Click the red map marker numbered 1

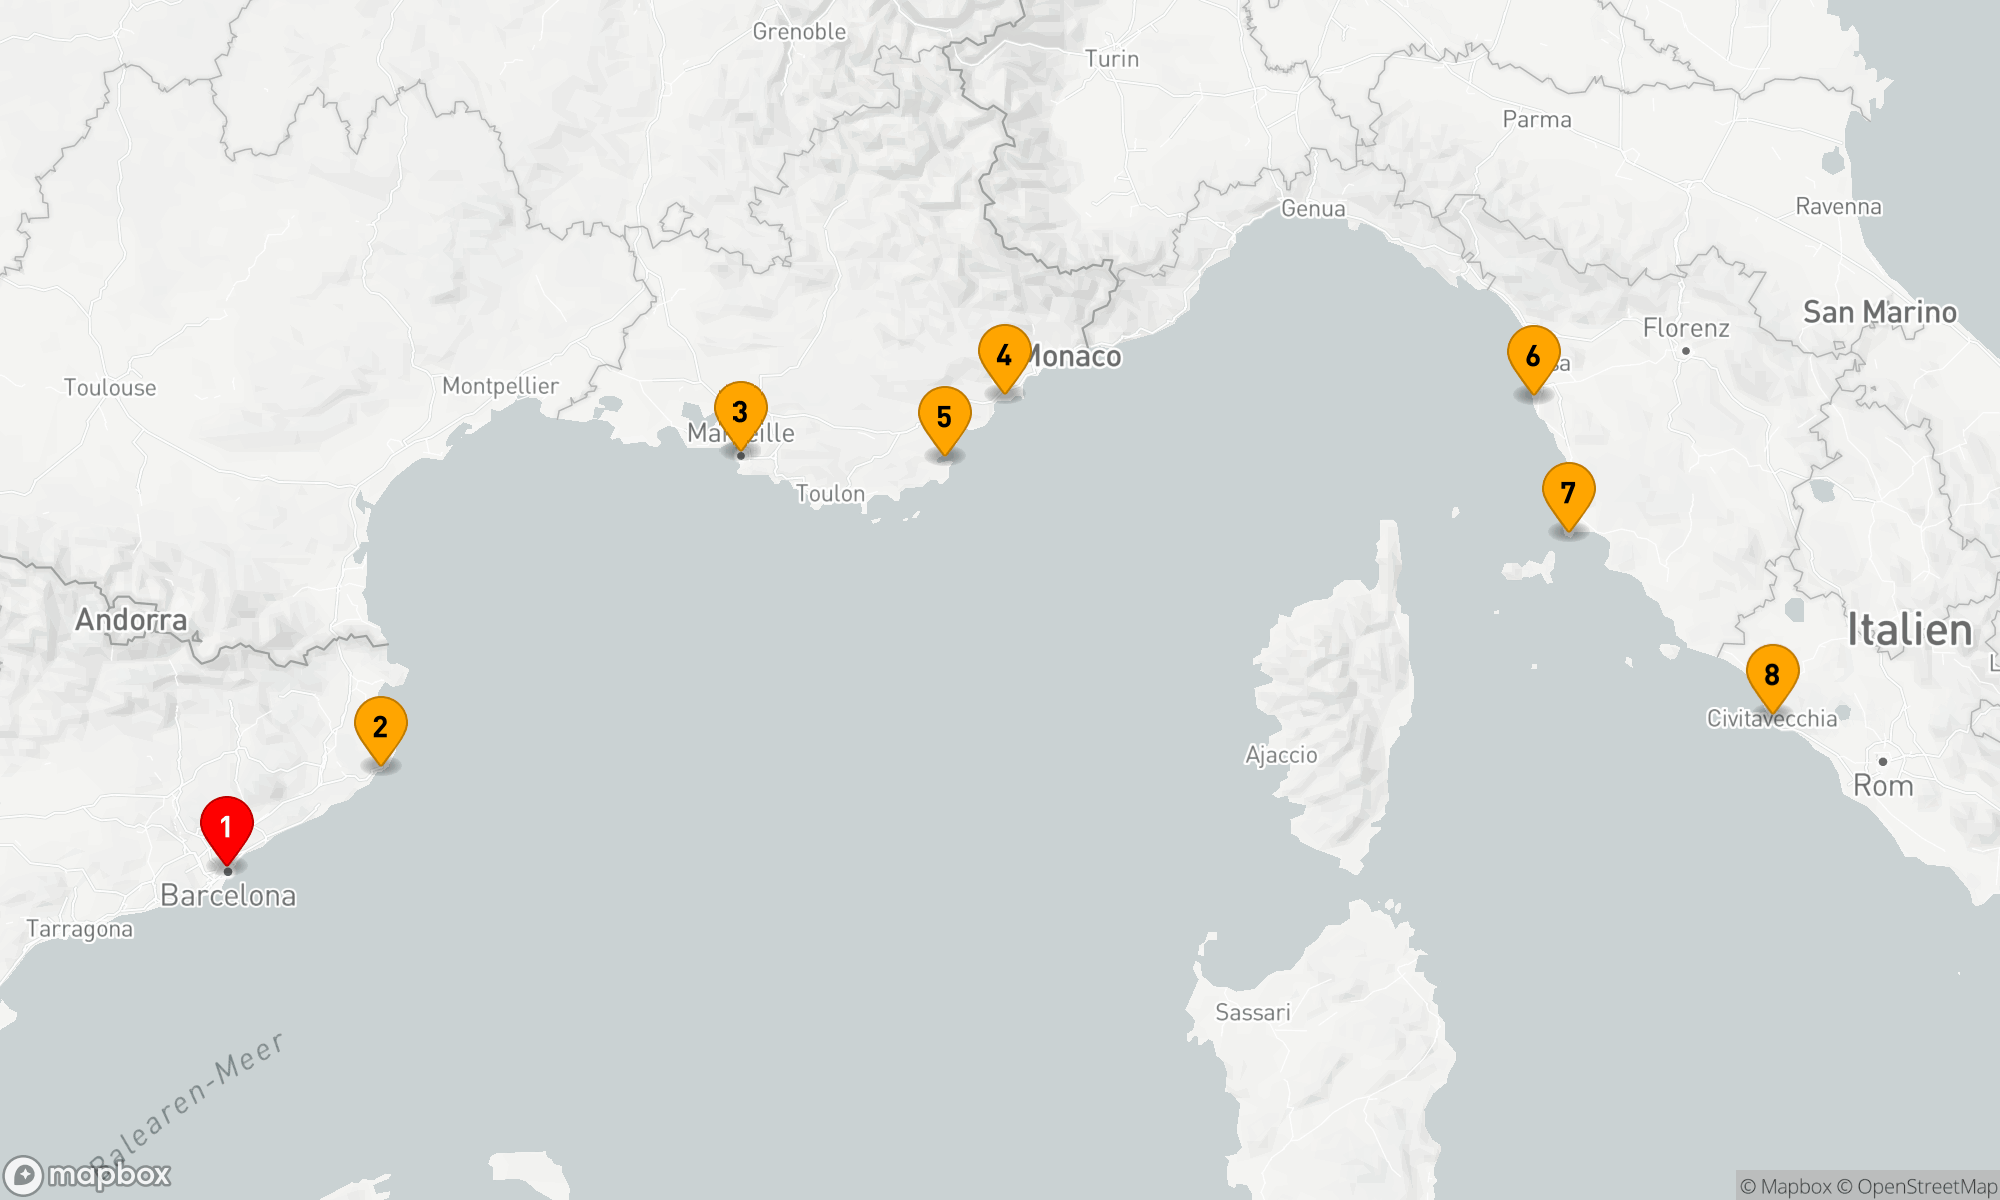coord(227,828)
